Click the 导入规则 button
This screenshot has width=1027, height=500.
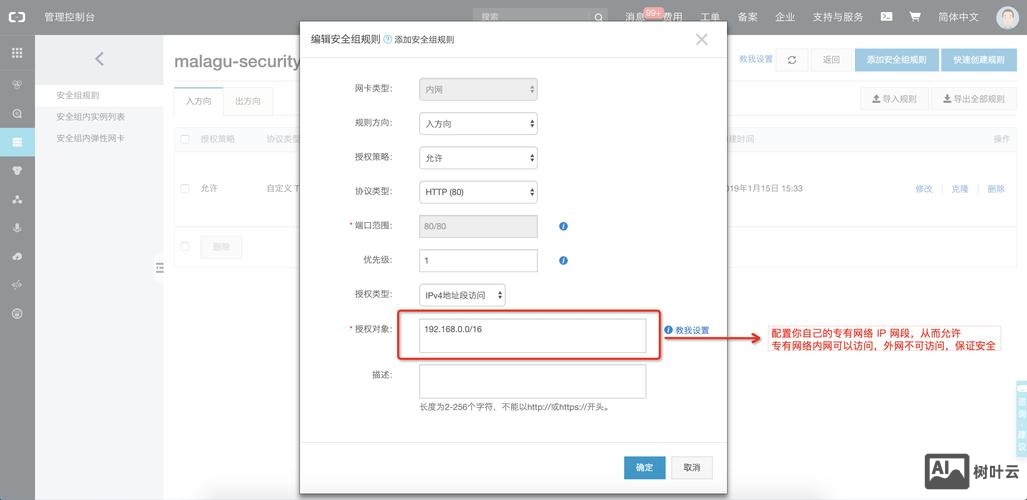(x=894, y=99)
